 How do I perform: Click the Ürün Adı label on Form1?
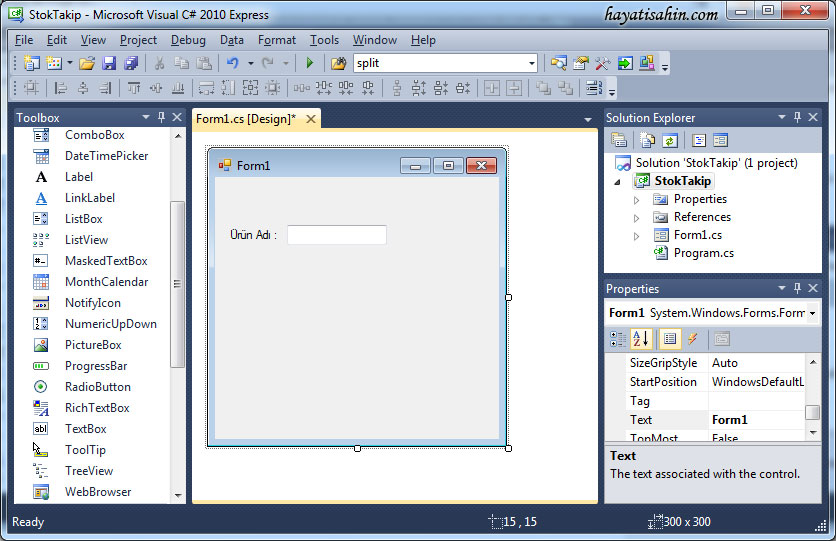(253, 235)
